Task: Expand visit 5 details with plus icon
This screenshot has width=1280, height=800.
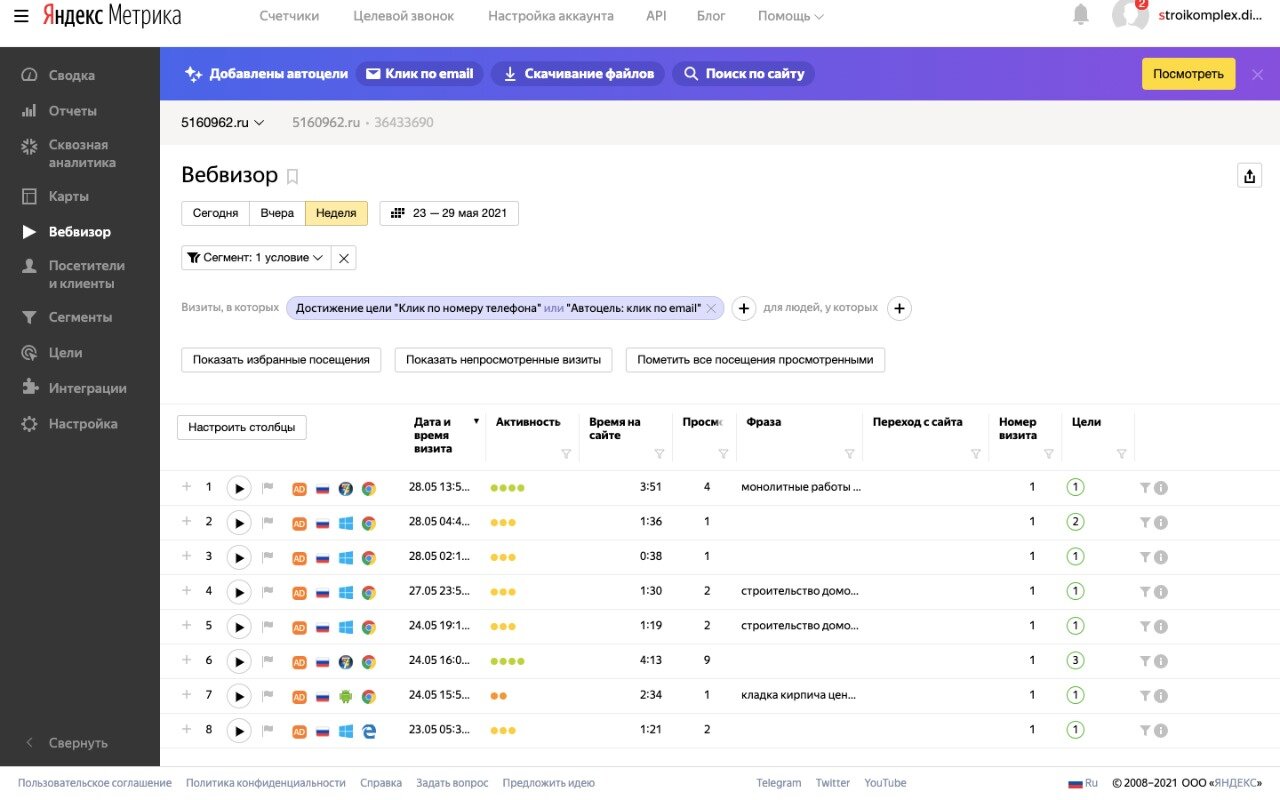Action: [186, 625]
